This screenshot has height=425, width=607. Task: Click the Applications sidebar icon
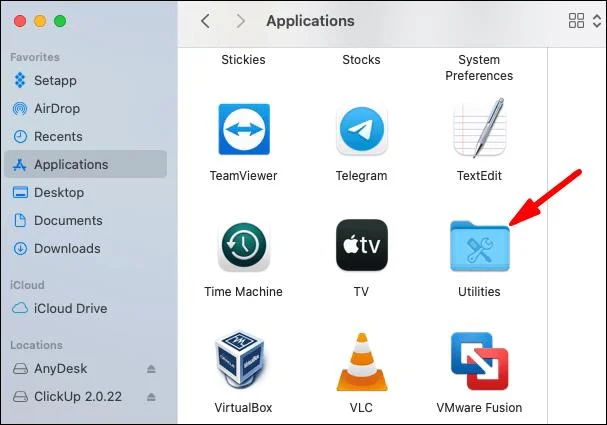coord(20,165)
